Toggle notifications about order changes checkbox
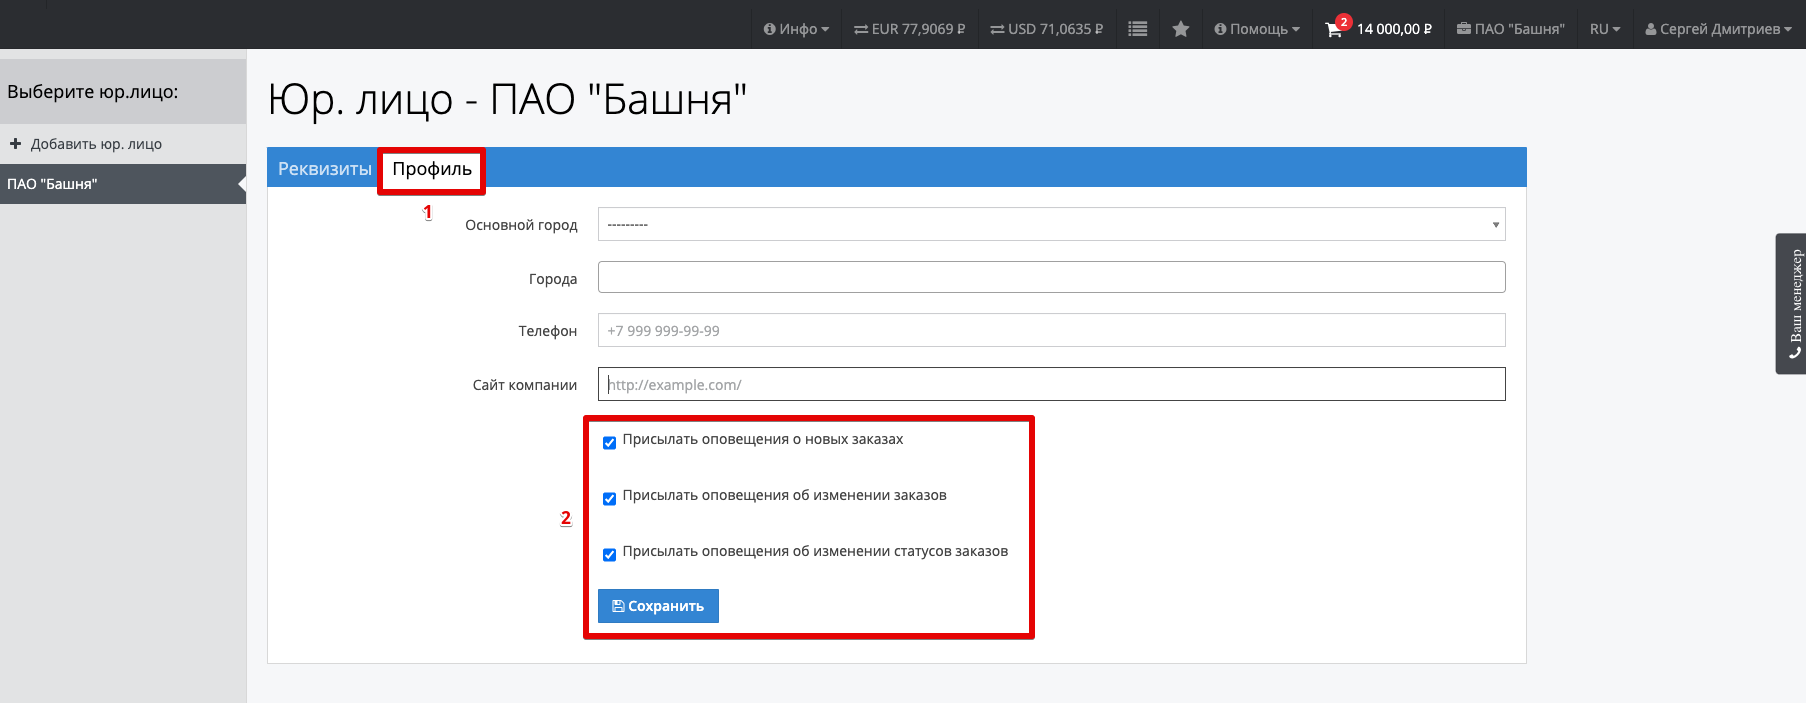This screenshot has width=1806, height=703. [609, 499]
